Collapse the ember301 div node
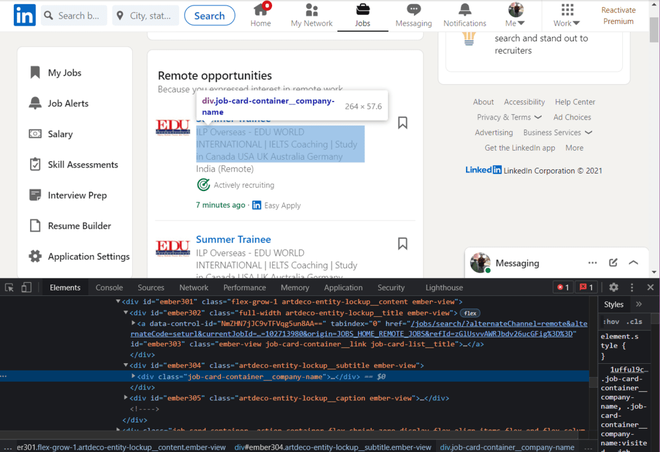This screenshot has height=452, width=660. 118,301
